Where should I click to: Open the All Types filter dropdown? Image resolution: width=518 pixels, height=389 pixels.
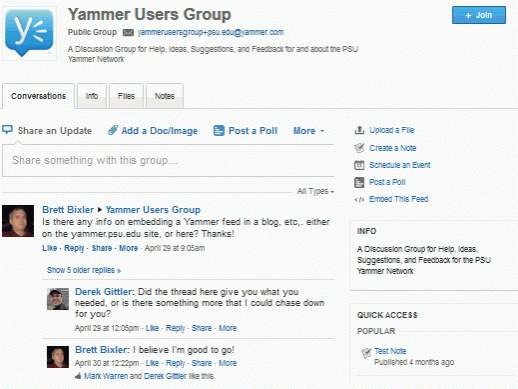[315, 191]
